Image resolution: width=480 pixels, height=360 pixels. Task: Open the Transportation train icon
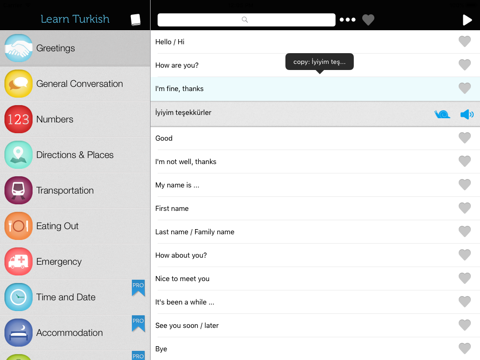18,190
